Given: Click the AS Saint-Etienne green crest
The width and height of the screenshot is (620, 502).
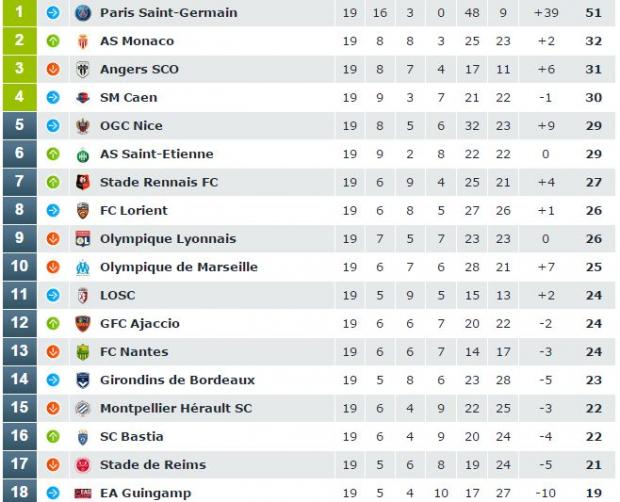Looking at the screenshot, I should pyautogui.click(x=82, y=154).
